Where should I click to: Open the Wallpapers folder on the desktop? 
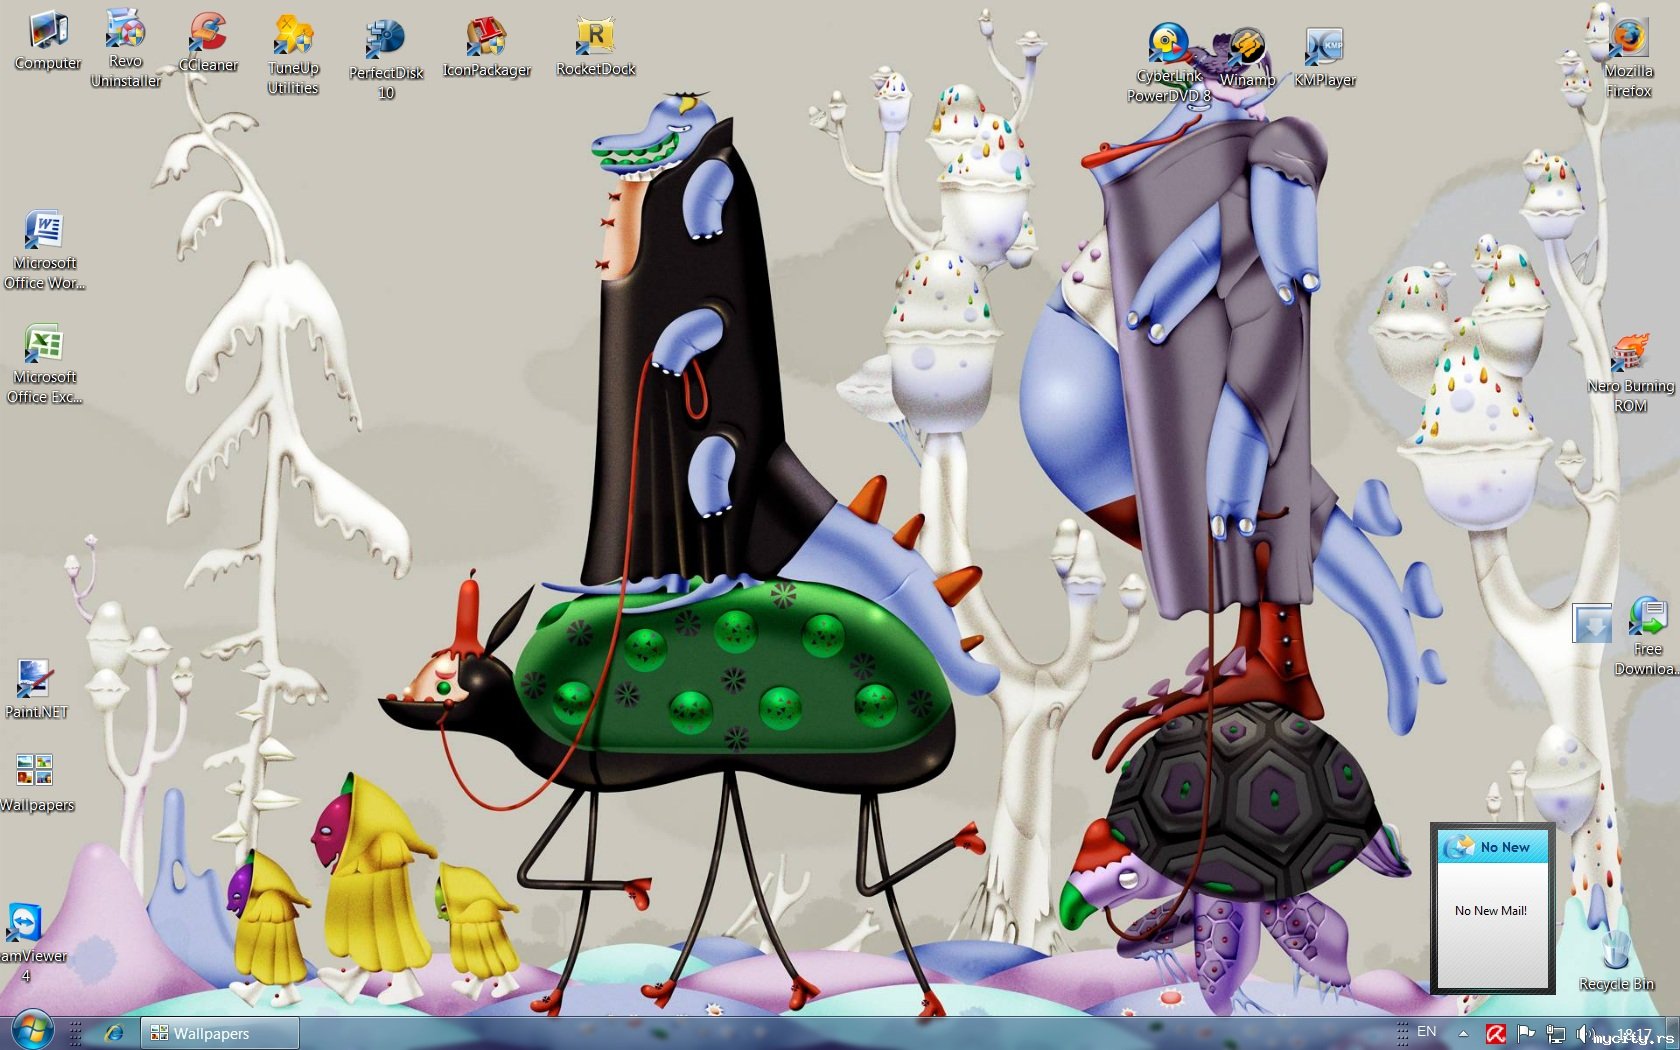[x=36, y=783]
